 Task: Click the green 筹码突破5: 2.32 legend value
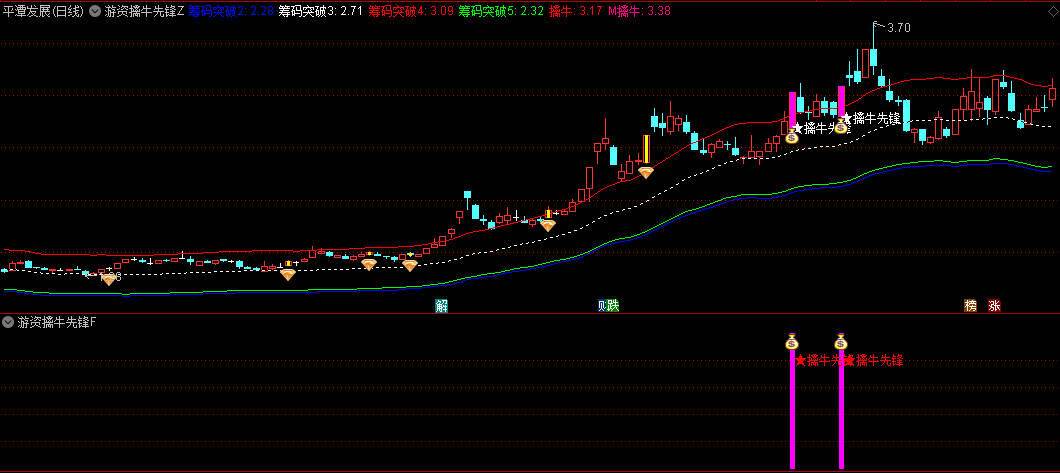click(501, 11)
